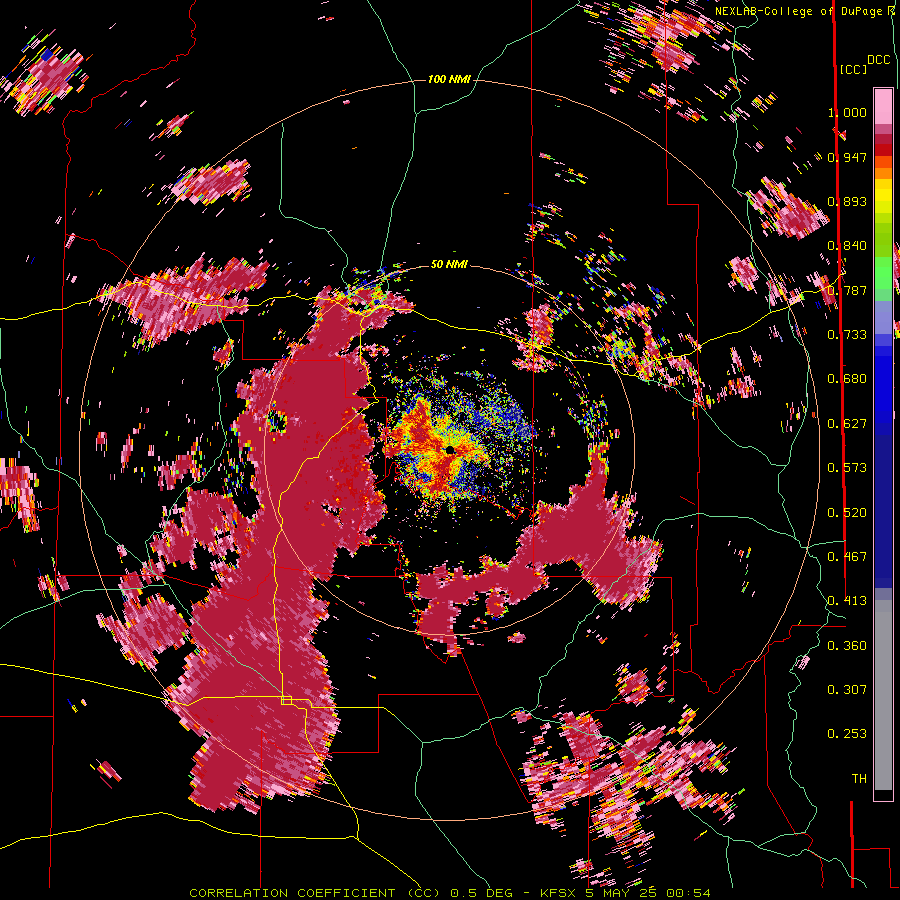900x900 pixels.
Task: Click the 0.627 legend value
Action: coord(847,424)
